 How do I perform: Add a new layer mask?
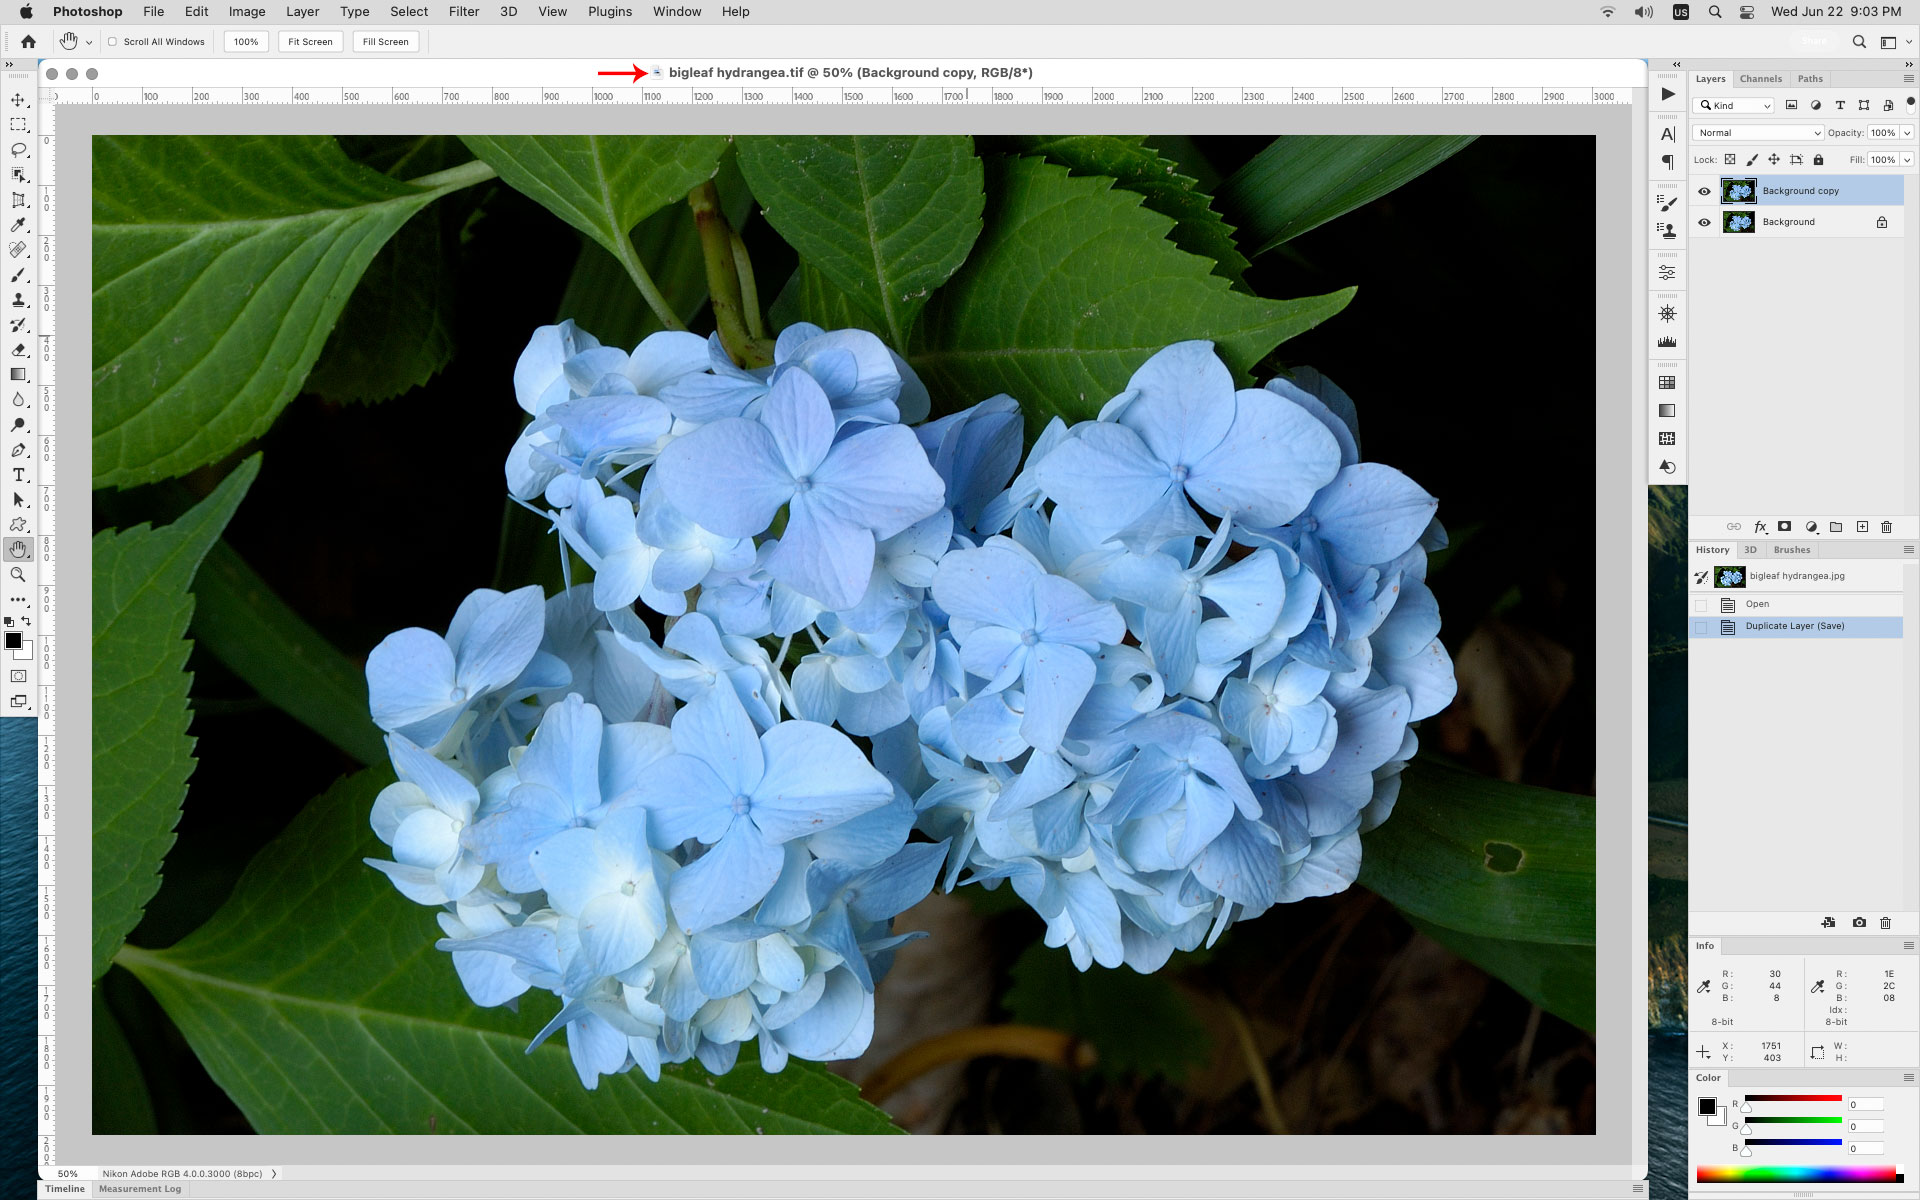[x=1784, y=527]
